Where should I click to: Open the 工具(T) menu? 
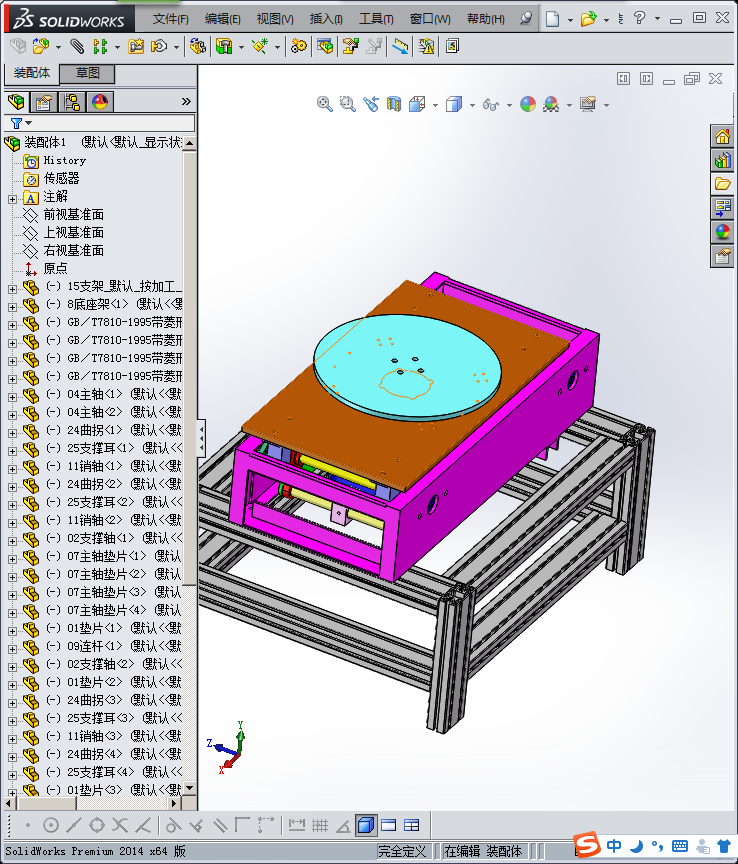click(376, 19)
